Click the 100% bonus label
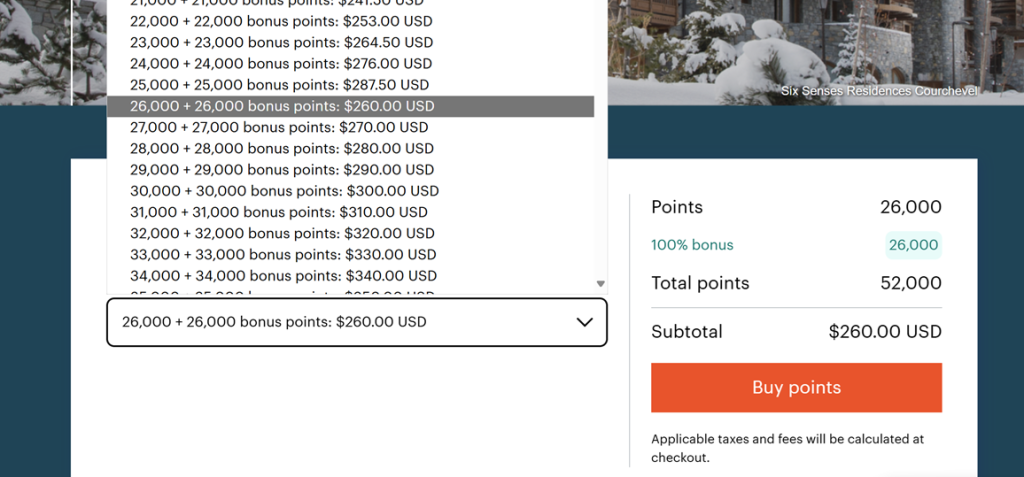 pos(692,245)
